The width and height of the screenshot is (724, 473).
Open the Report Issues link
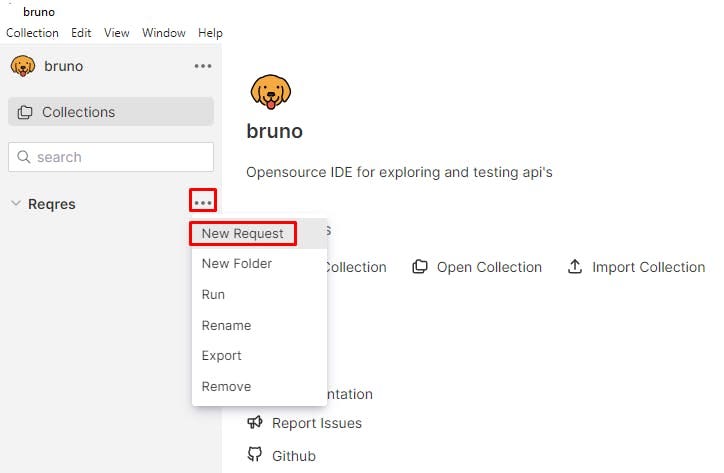317,423
